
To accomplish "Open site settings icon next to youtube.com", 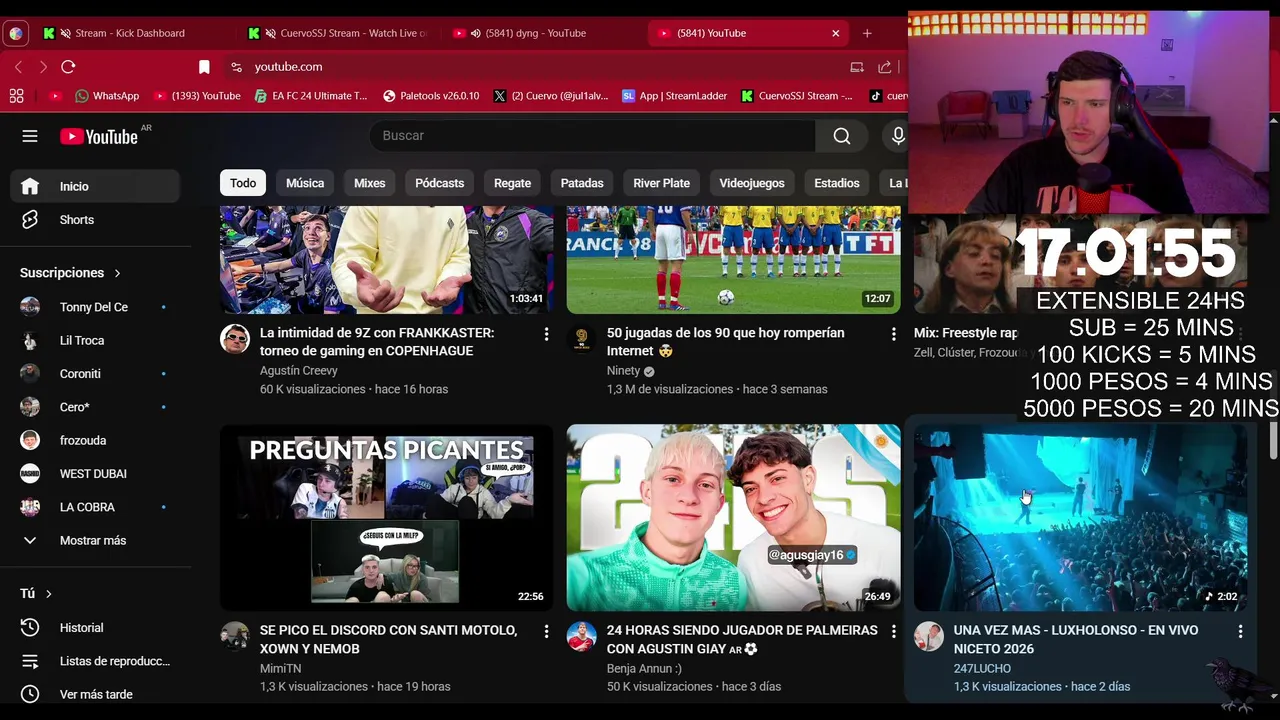I will click(x=236, y=67).
